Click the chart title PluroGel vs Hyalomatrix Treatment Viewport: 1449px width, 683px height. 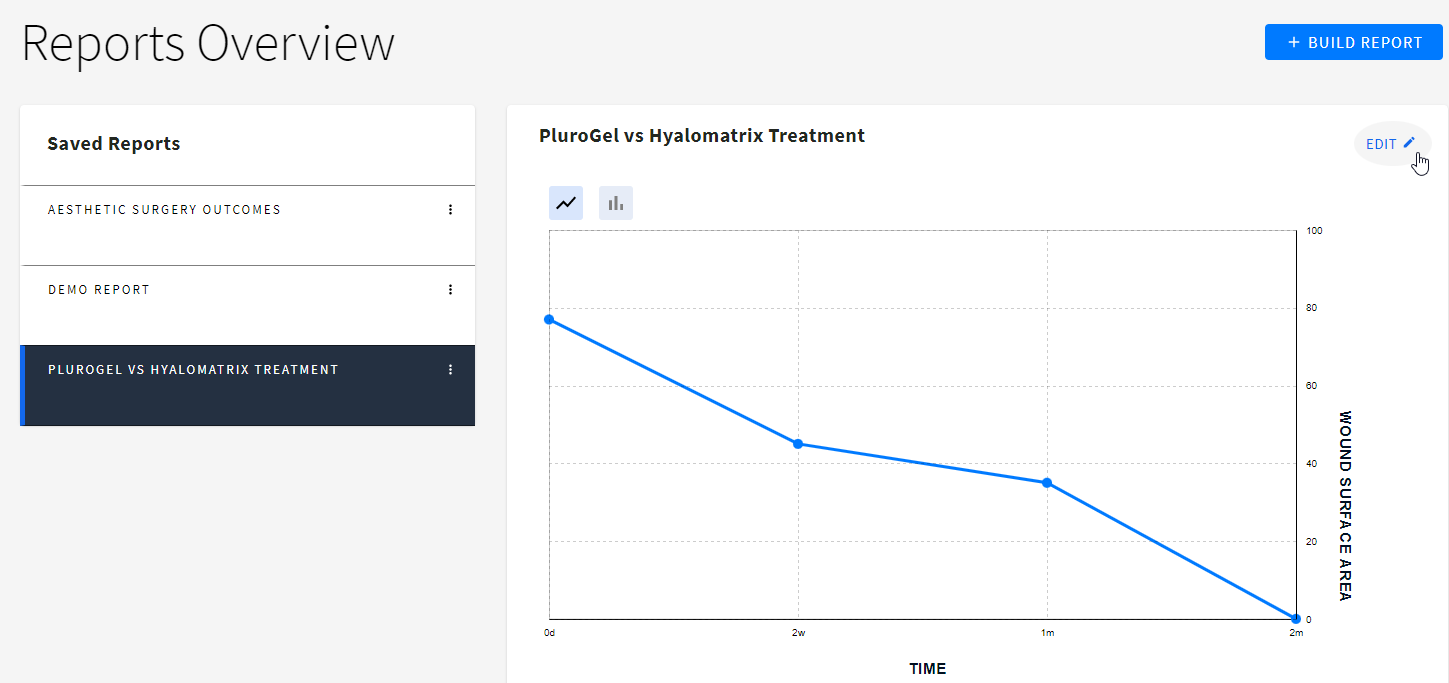(x=701, y=136)
